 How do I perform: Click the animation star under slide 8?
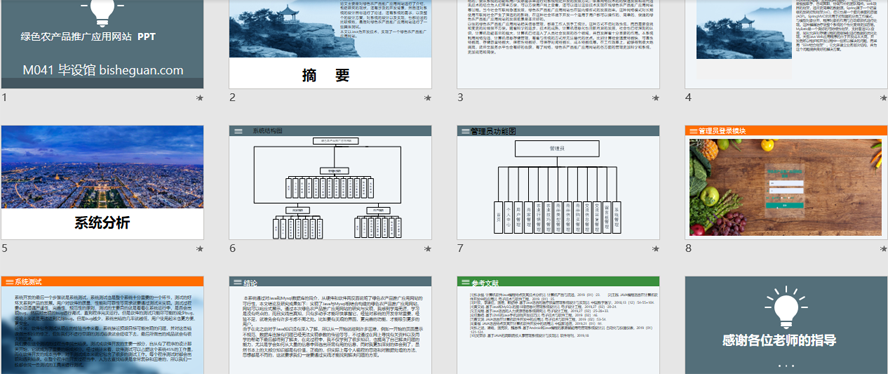pyautogui.click(x=883, y=249)
